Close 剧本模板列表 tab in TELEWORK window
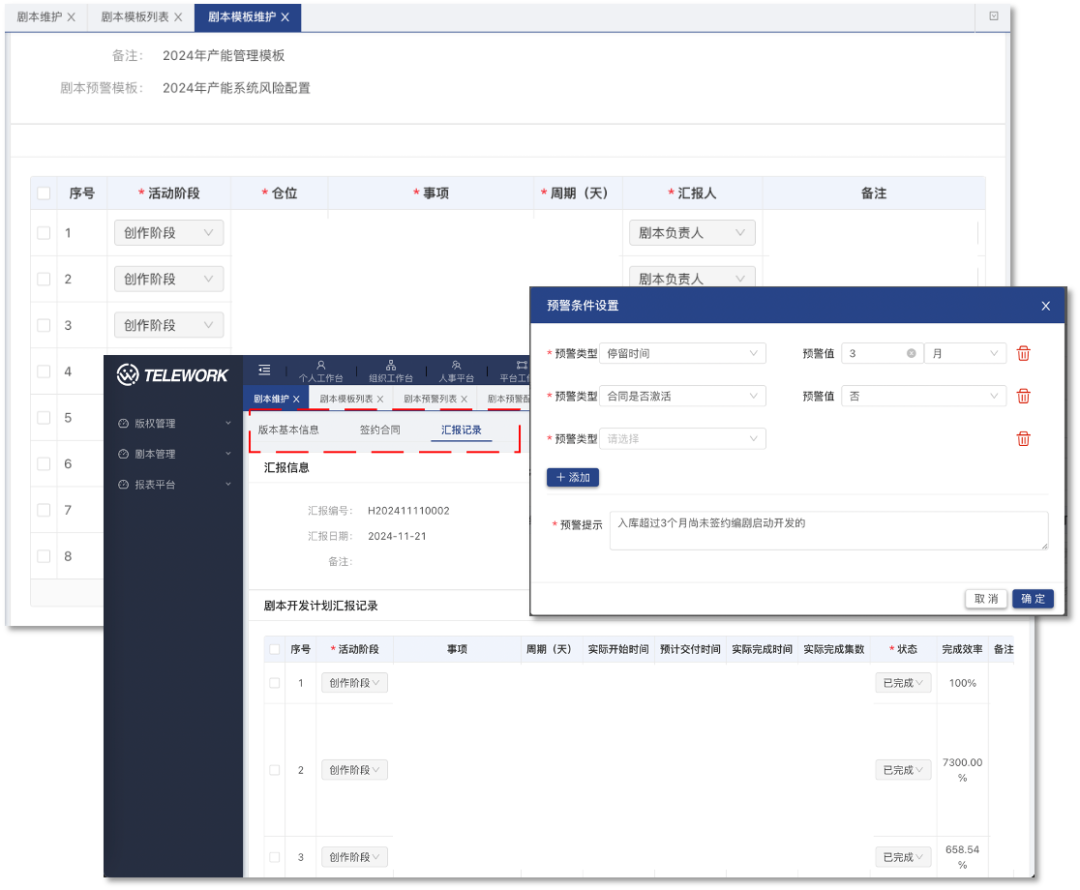 coord(380,399)
